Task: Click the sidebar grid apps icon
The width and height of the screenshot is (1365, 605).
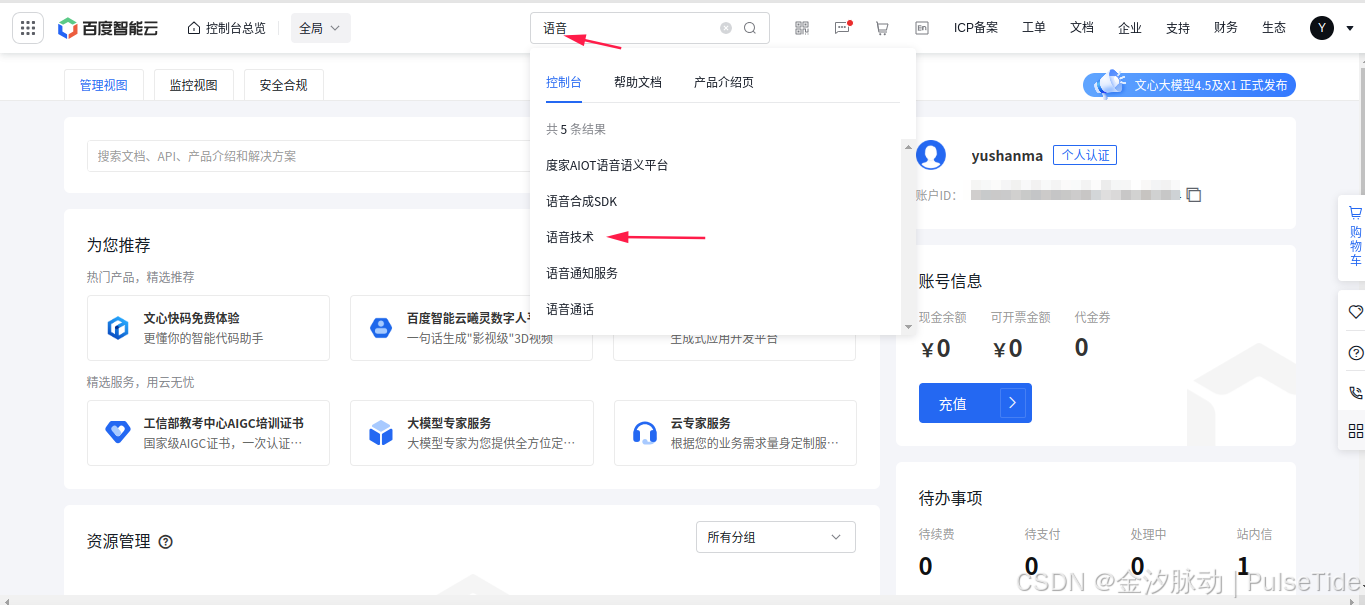Action: point(1355,431)
